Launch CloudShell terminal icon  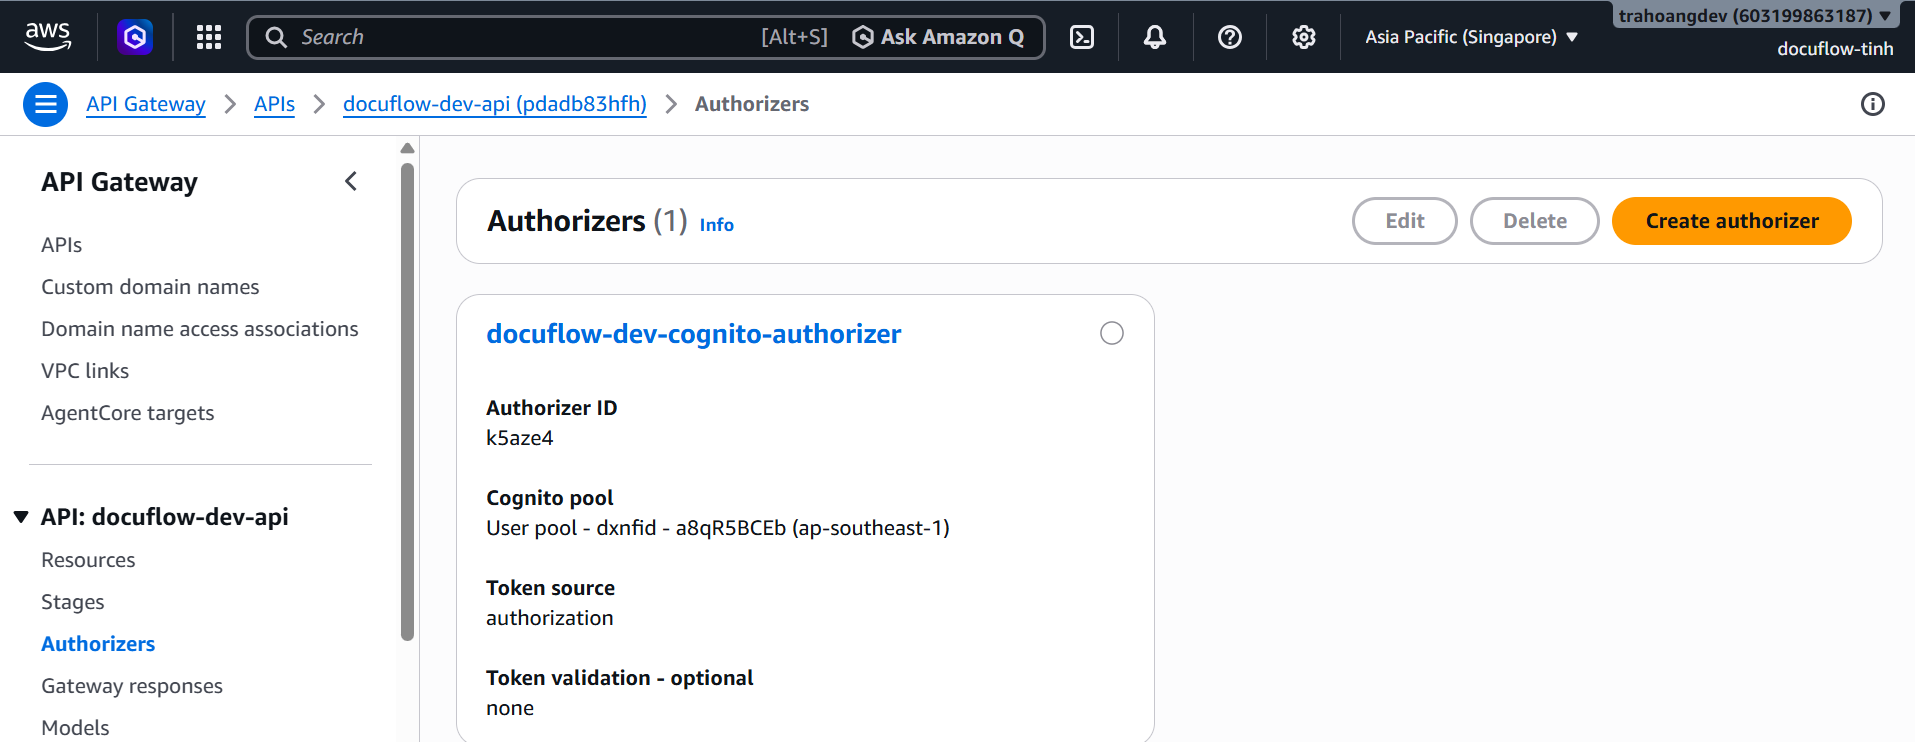(1082, 37)
